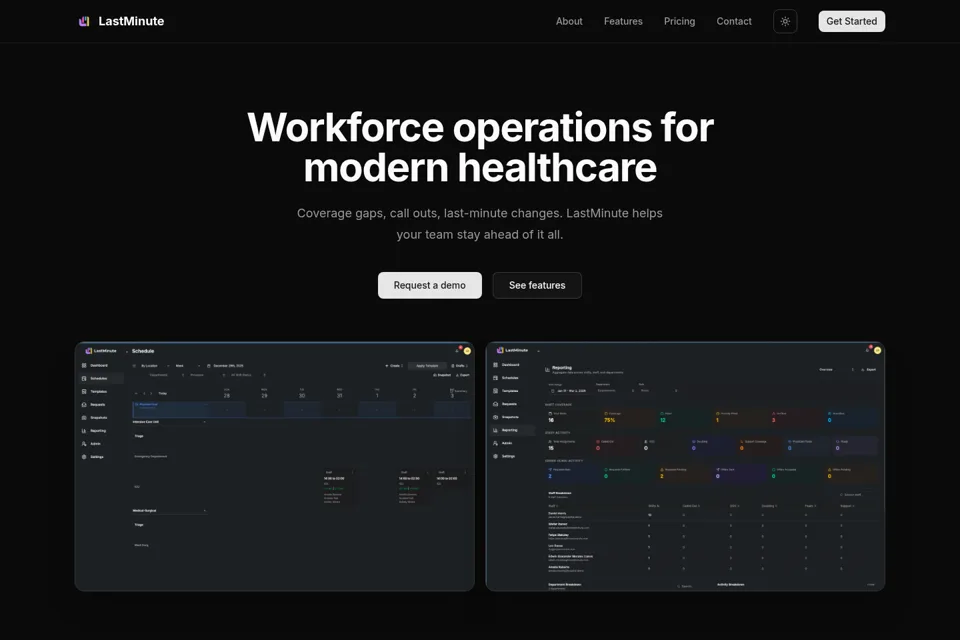Click Settings gear in Schedule preview sidebar
960x640 pixels.
[x=84, y=457]
